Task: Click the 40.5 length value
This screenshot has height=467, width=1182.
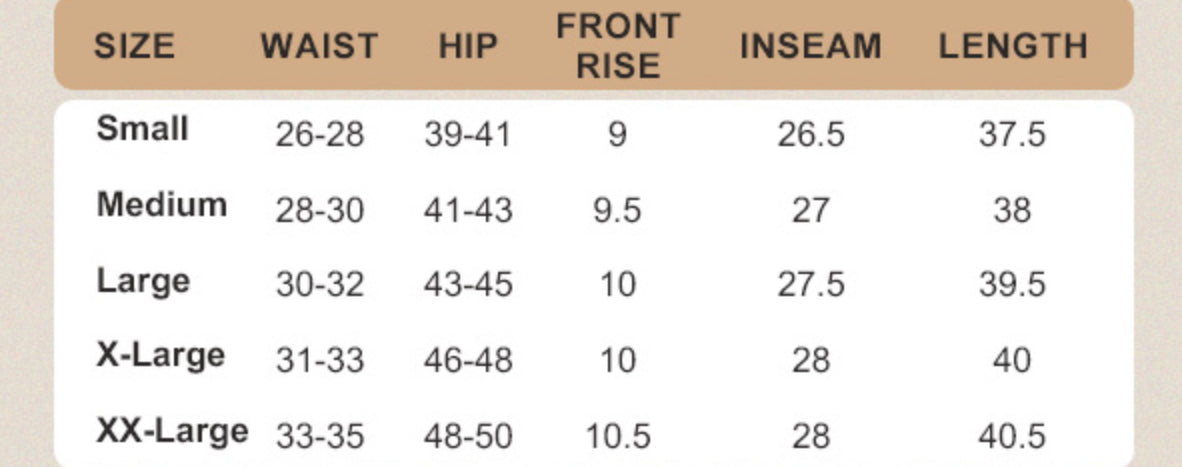Action: click(1012, 436)
